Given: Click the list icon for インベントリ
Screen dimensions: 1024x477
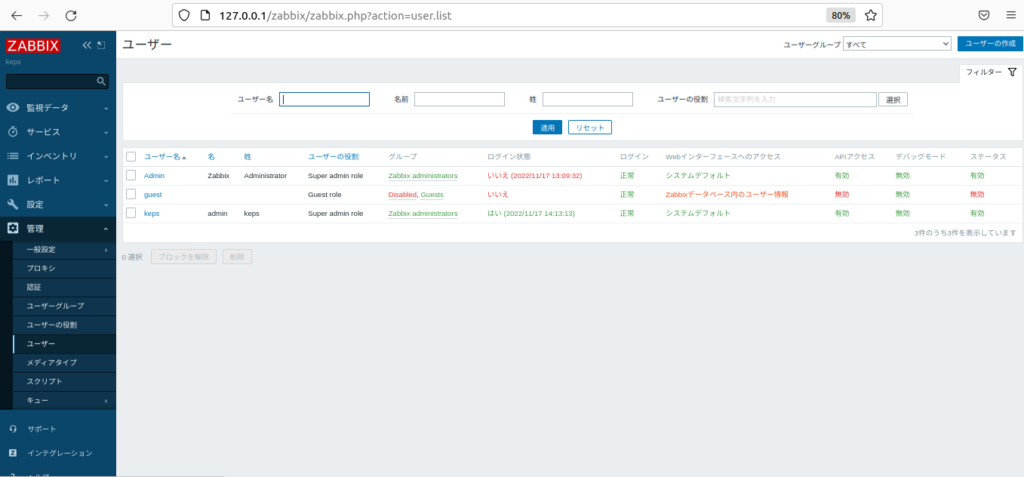Looking at the screenshot, I should coord(13,156).
